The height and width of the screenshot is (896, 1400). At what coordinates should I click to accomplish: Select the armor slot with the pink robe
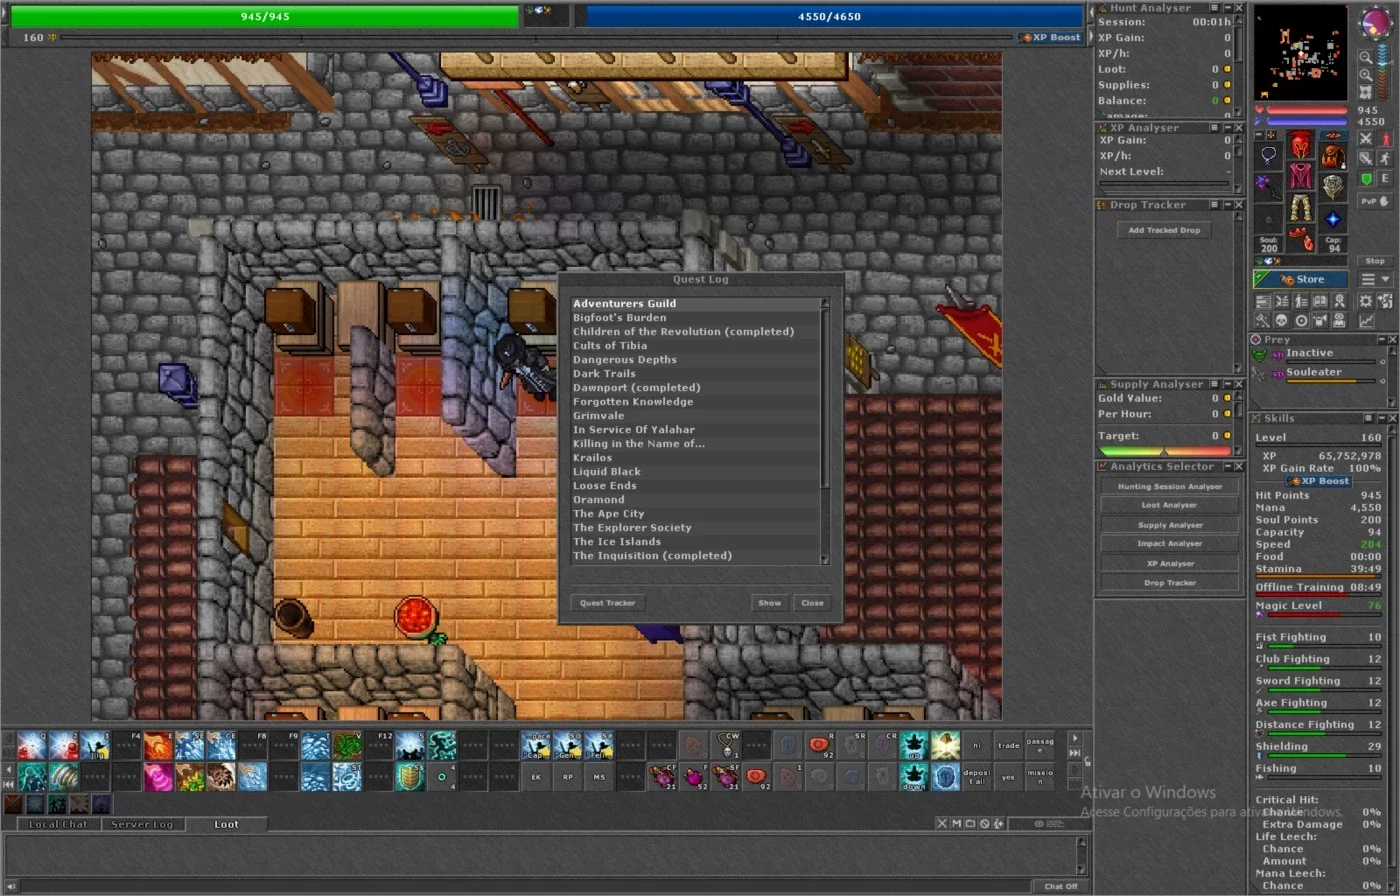1301,175
